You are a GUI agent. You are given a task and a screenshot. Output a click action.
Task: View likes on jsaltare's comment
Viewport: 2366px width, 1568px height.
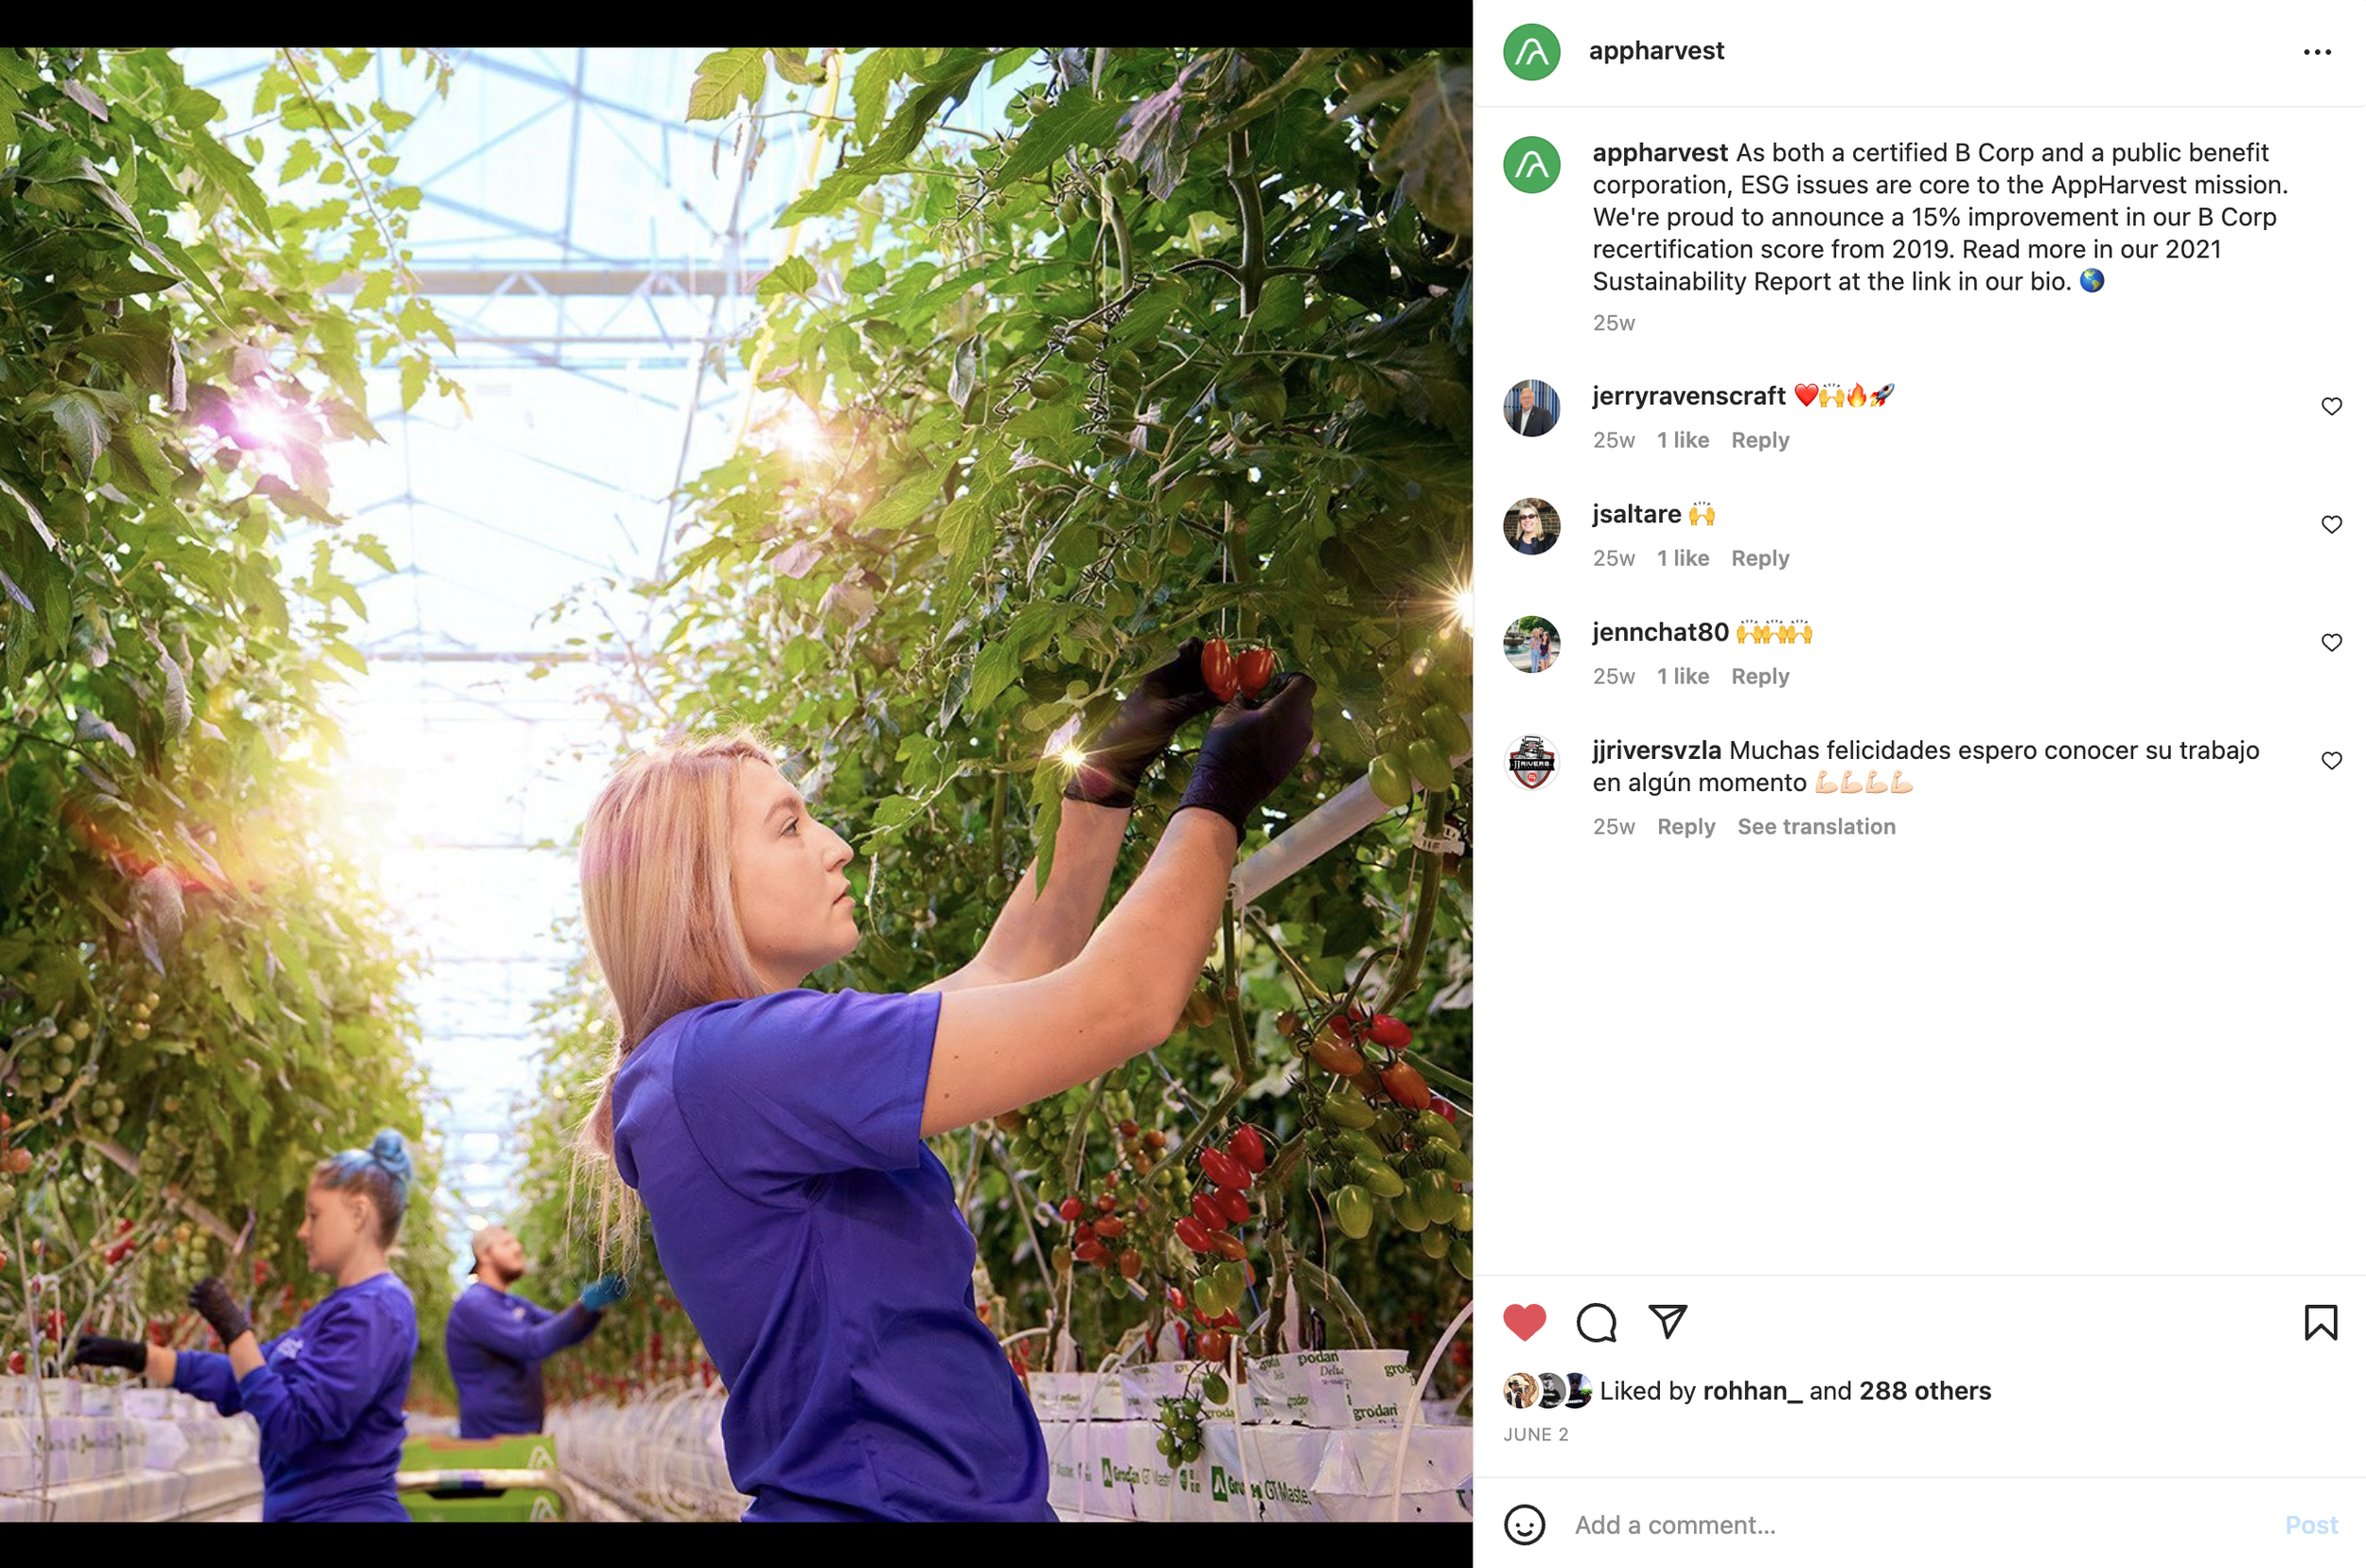pos(1682,558)
